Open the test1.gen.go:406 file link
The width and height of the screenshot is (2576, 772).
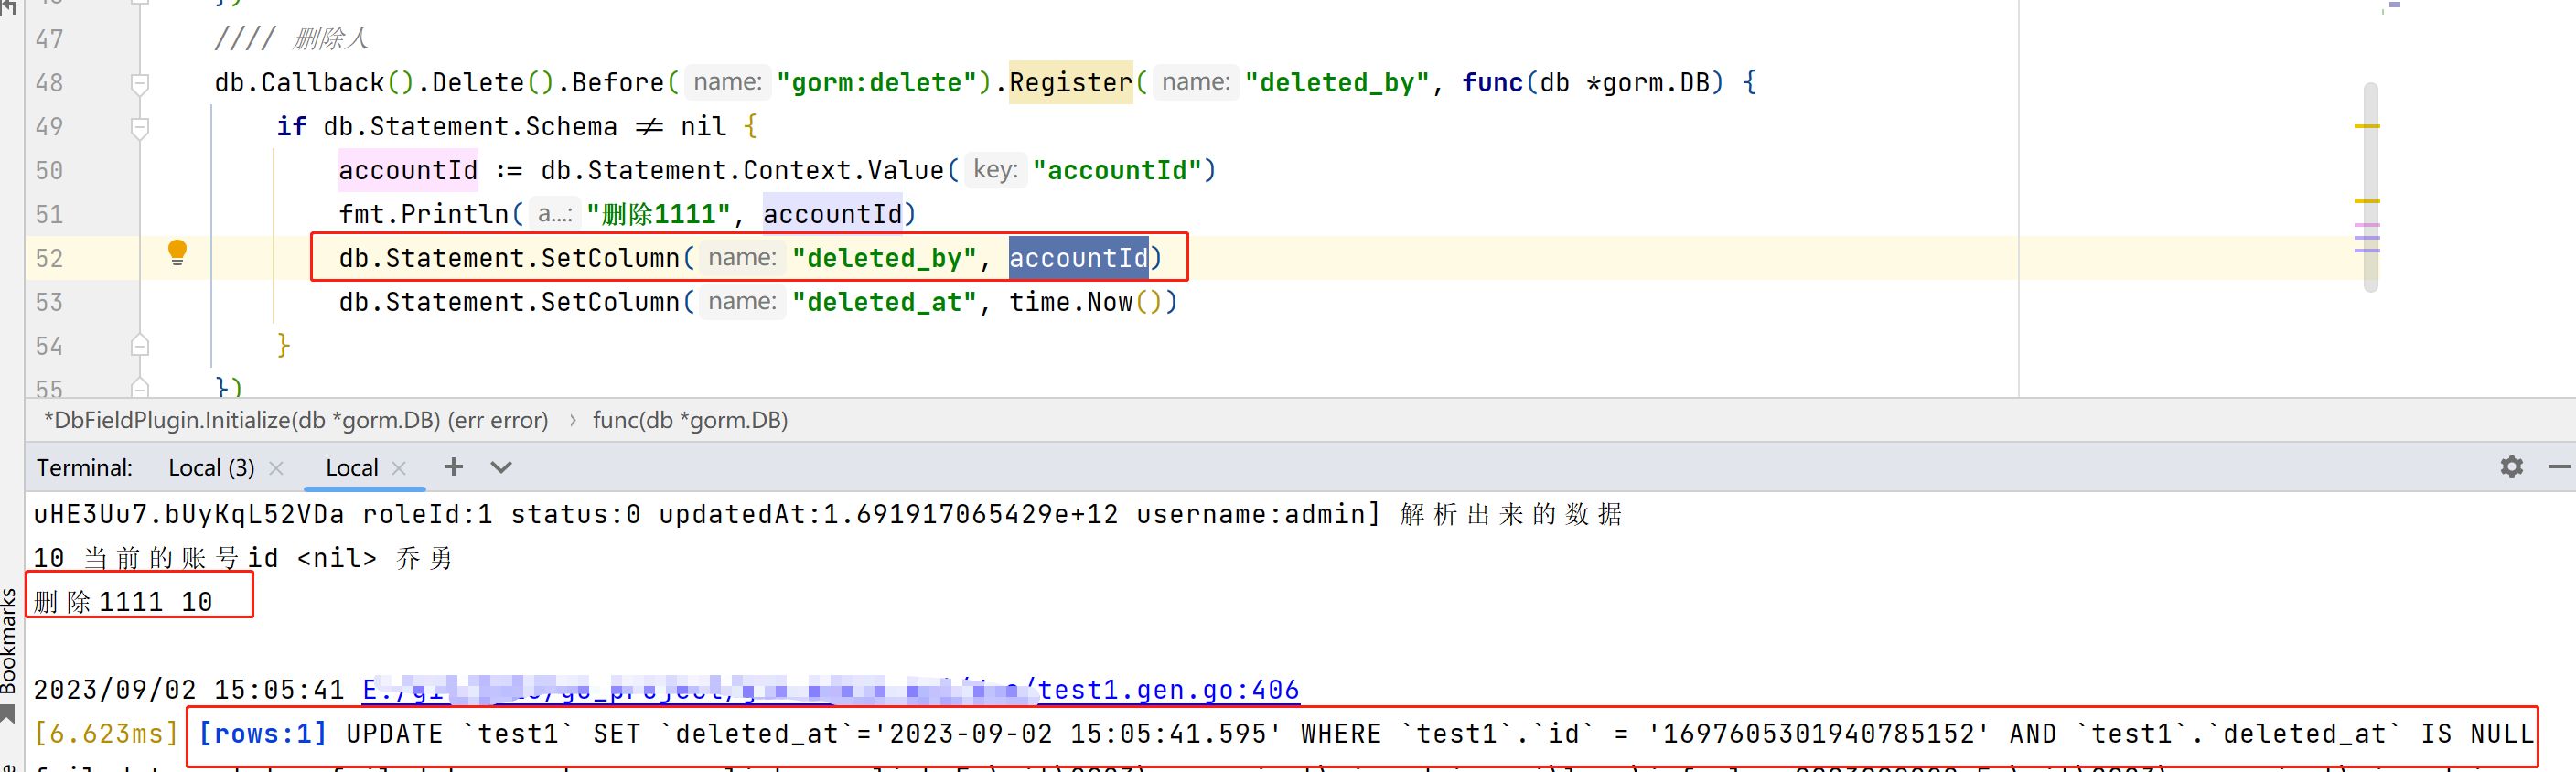tap(1167, 689)
